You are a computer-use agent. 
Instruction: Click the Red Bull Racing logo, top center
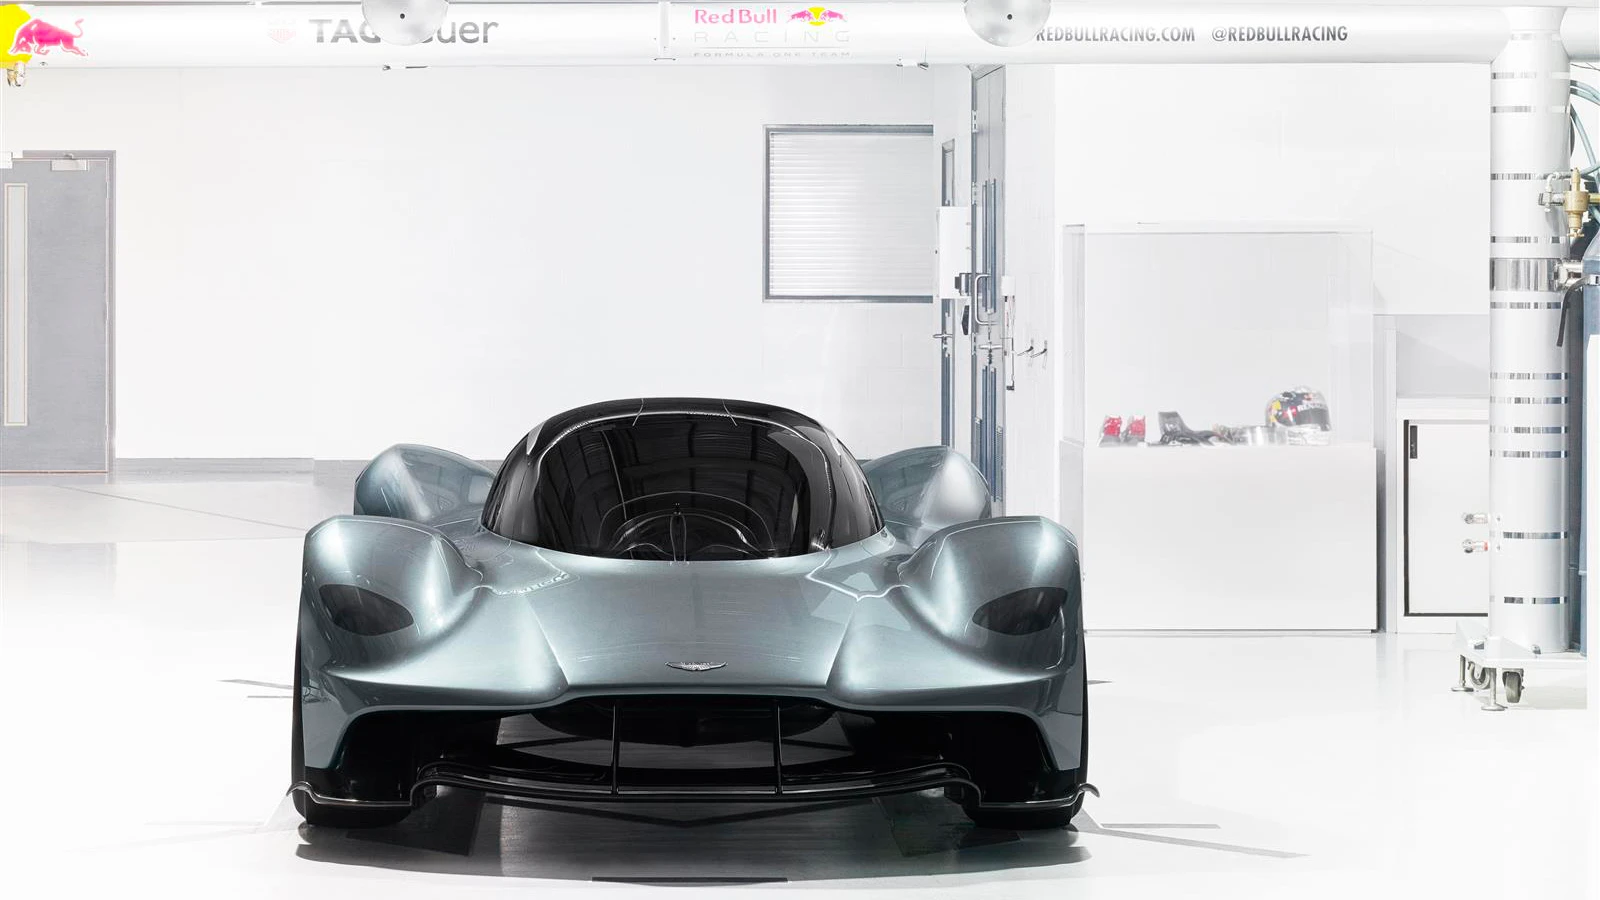[x=771, y=30]
